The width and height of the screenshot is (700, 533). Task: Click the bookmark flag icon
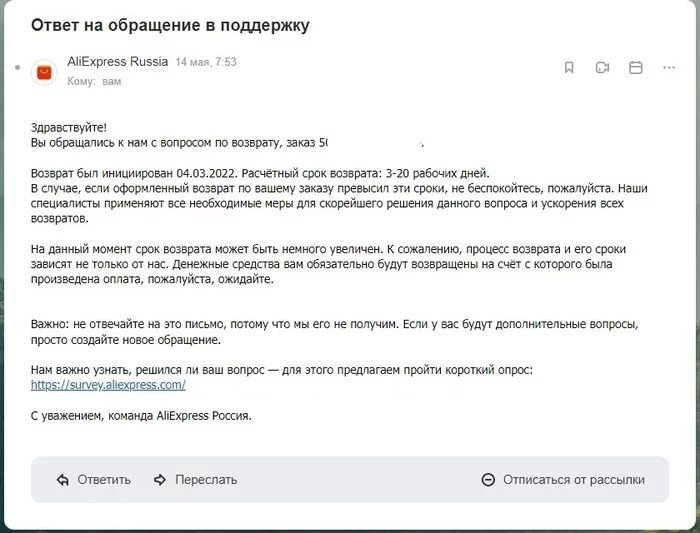coord(569,67)
